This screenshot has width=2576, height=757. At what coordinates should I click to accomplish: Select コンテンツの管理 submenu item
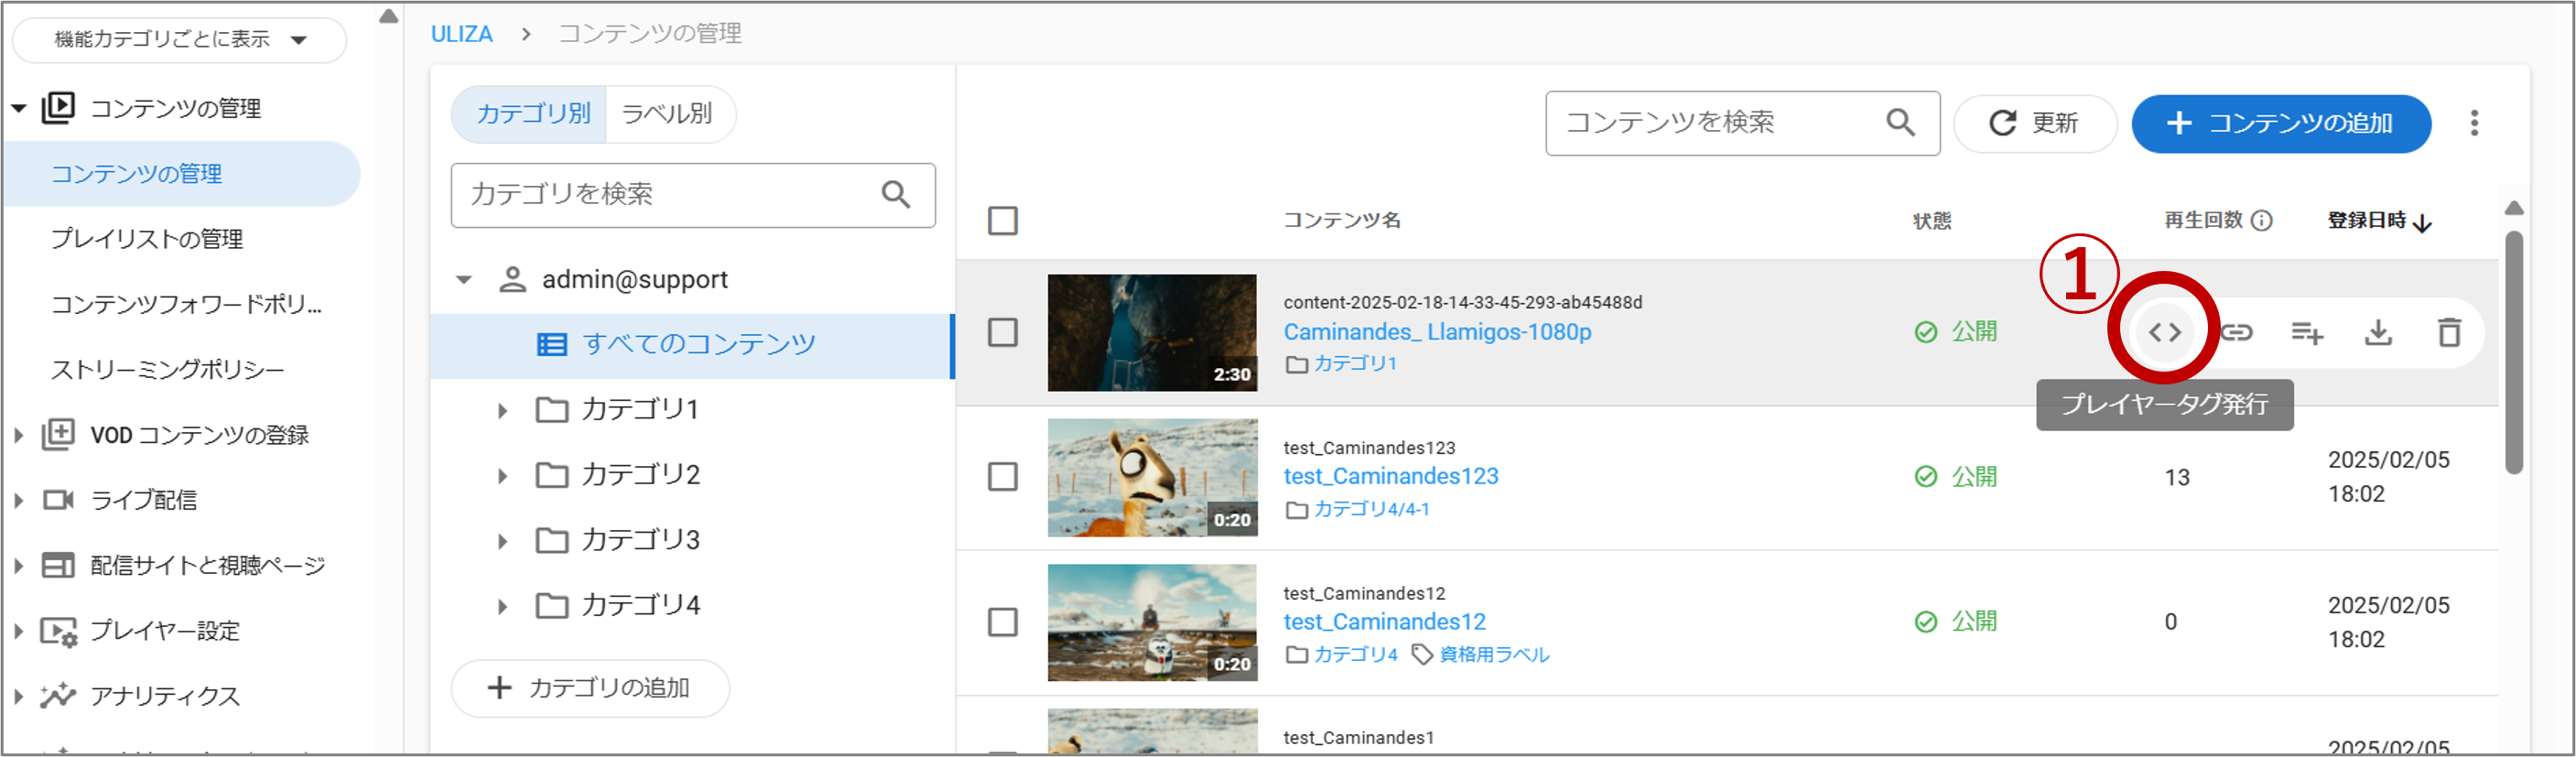pyautogui.click(x=181, y=174)
